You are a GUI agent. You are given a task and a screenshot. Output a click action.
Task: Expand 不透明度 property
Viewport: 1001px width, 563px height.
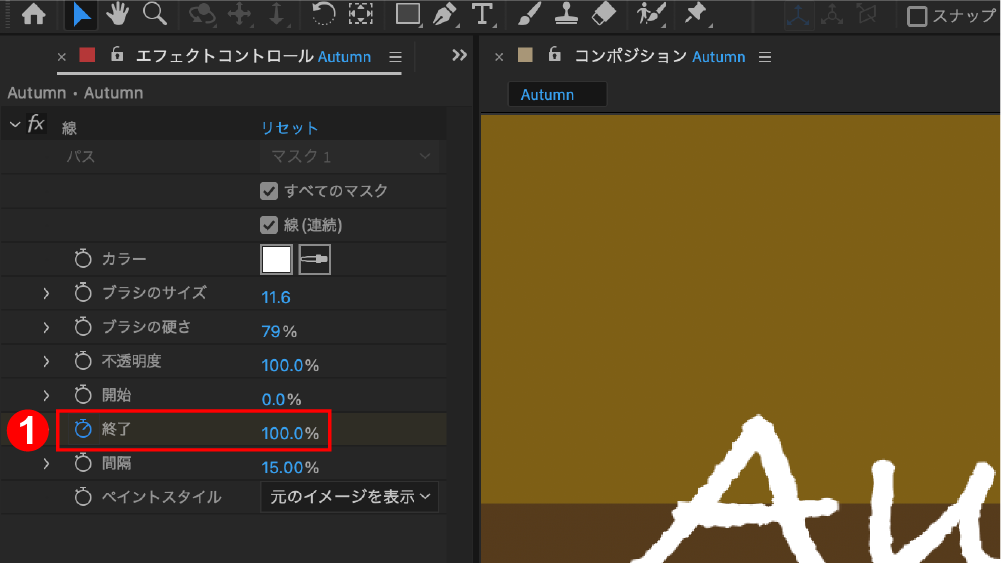click(46, 361)
